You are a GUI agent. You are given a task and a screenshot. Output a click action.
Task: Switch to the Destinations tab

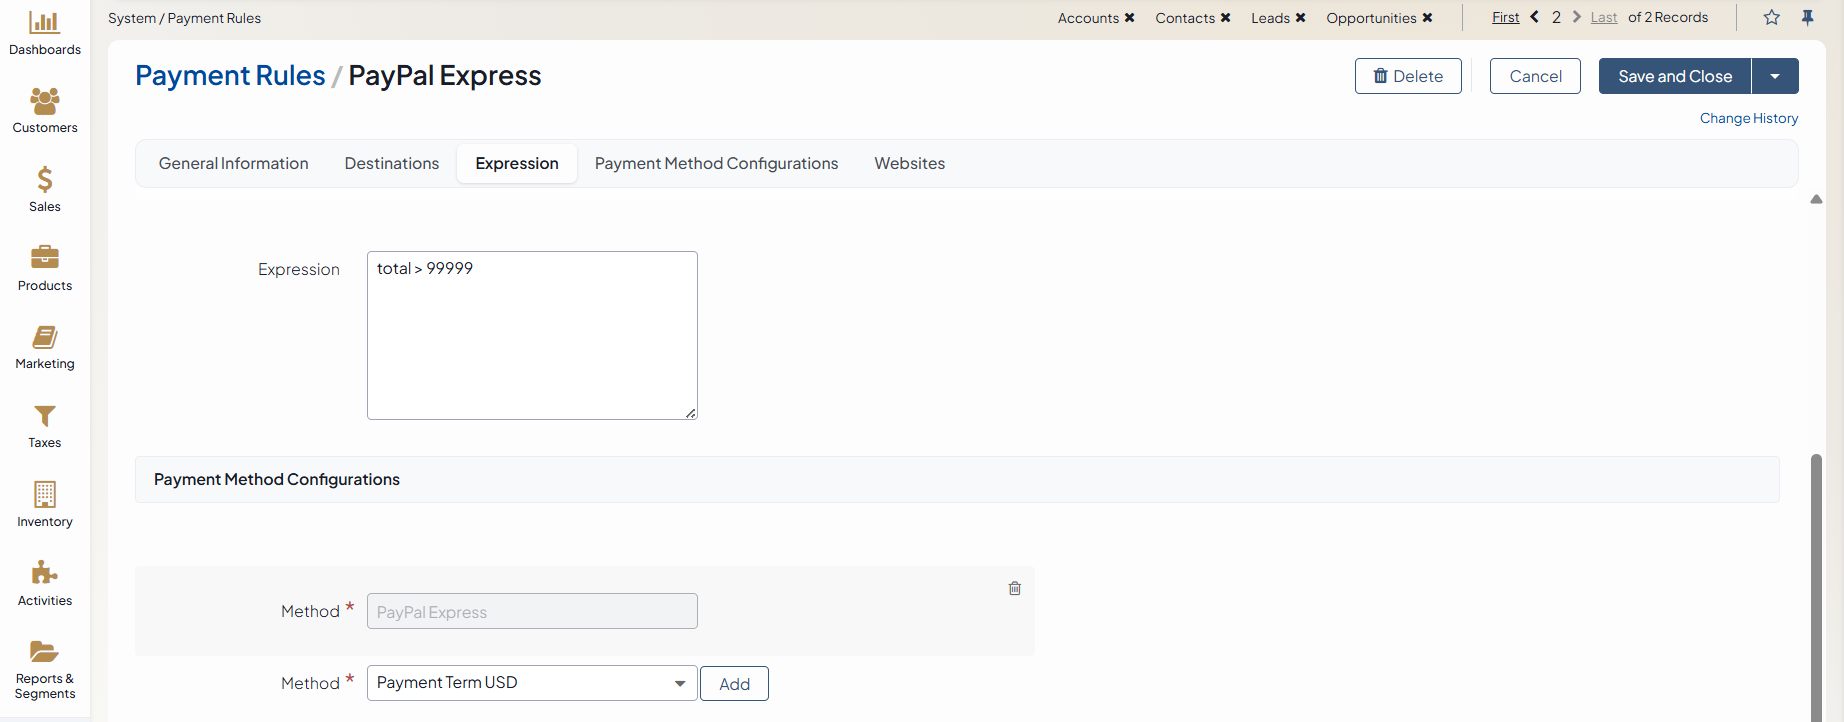392,163
